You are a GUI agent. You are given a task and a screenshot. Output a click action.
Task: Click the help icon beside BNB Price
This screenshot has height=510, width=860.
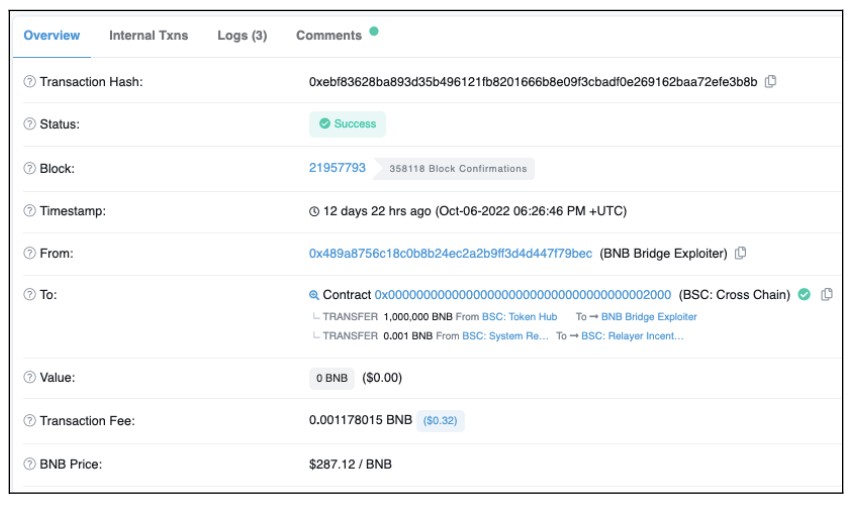[30, 464]
